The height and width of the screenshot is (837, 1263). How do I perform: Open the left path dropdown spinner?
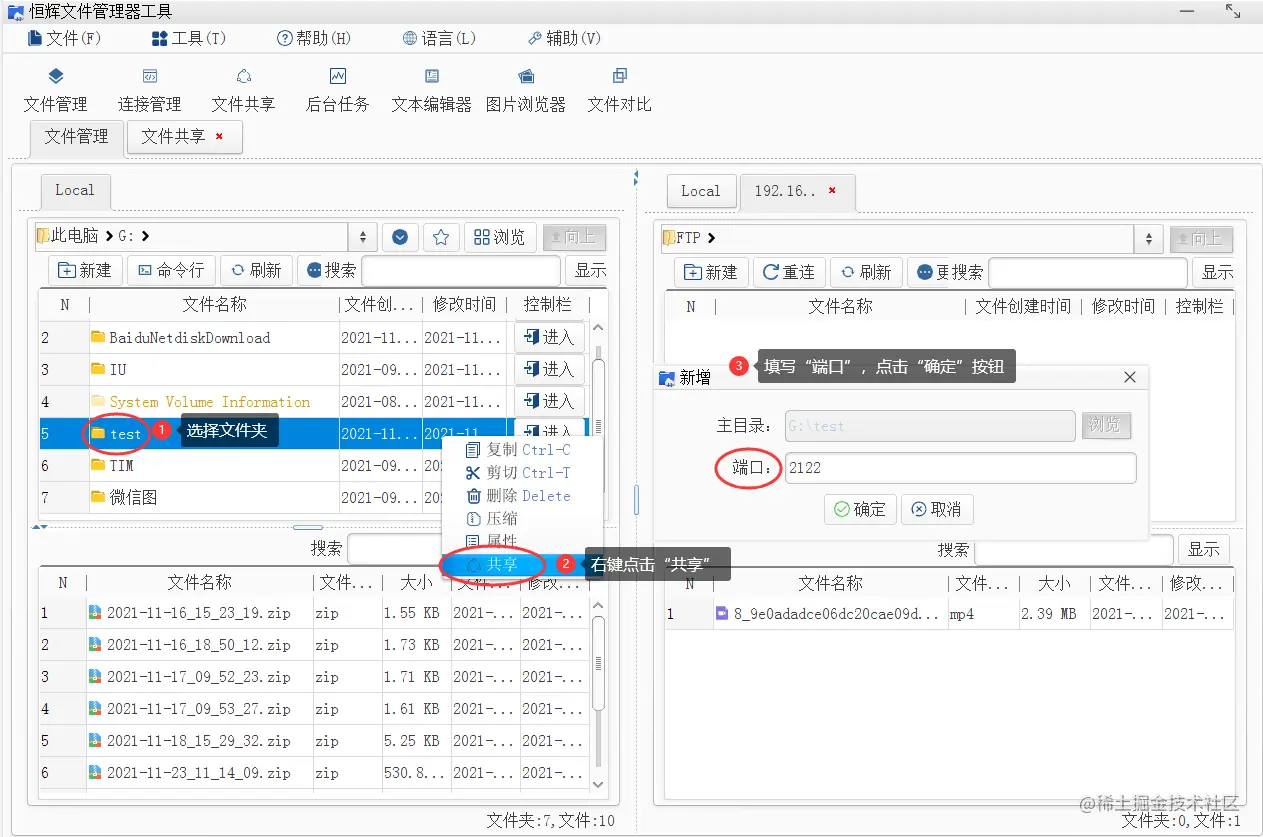tap(362, 237)
